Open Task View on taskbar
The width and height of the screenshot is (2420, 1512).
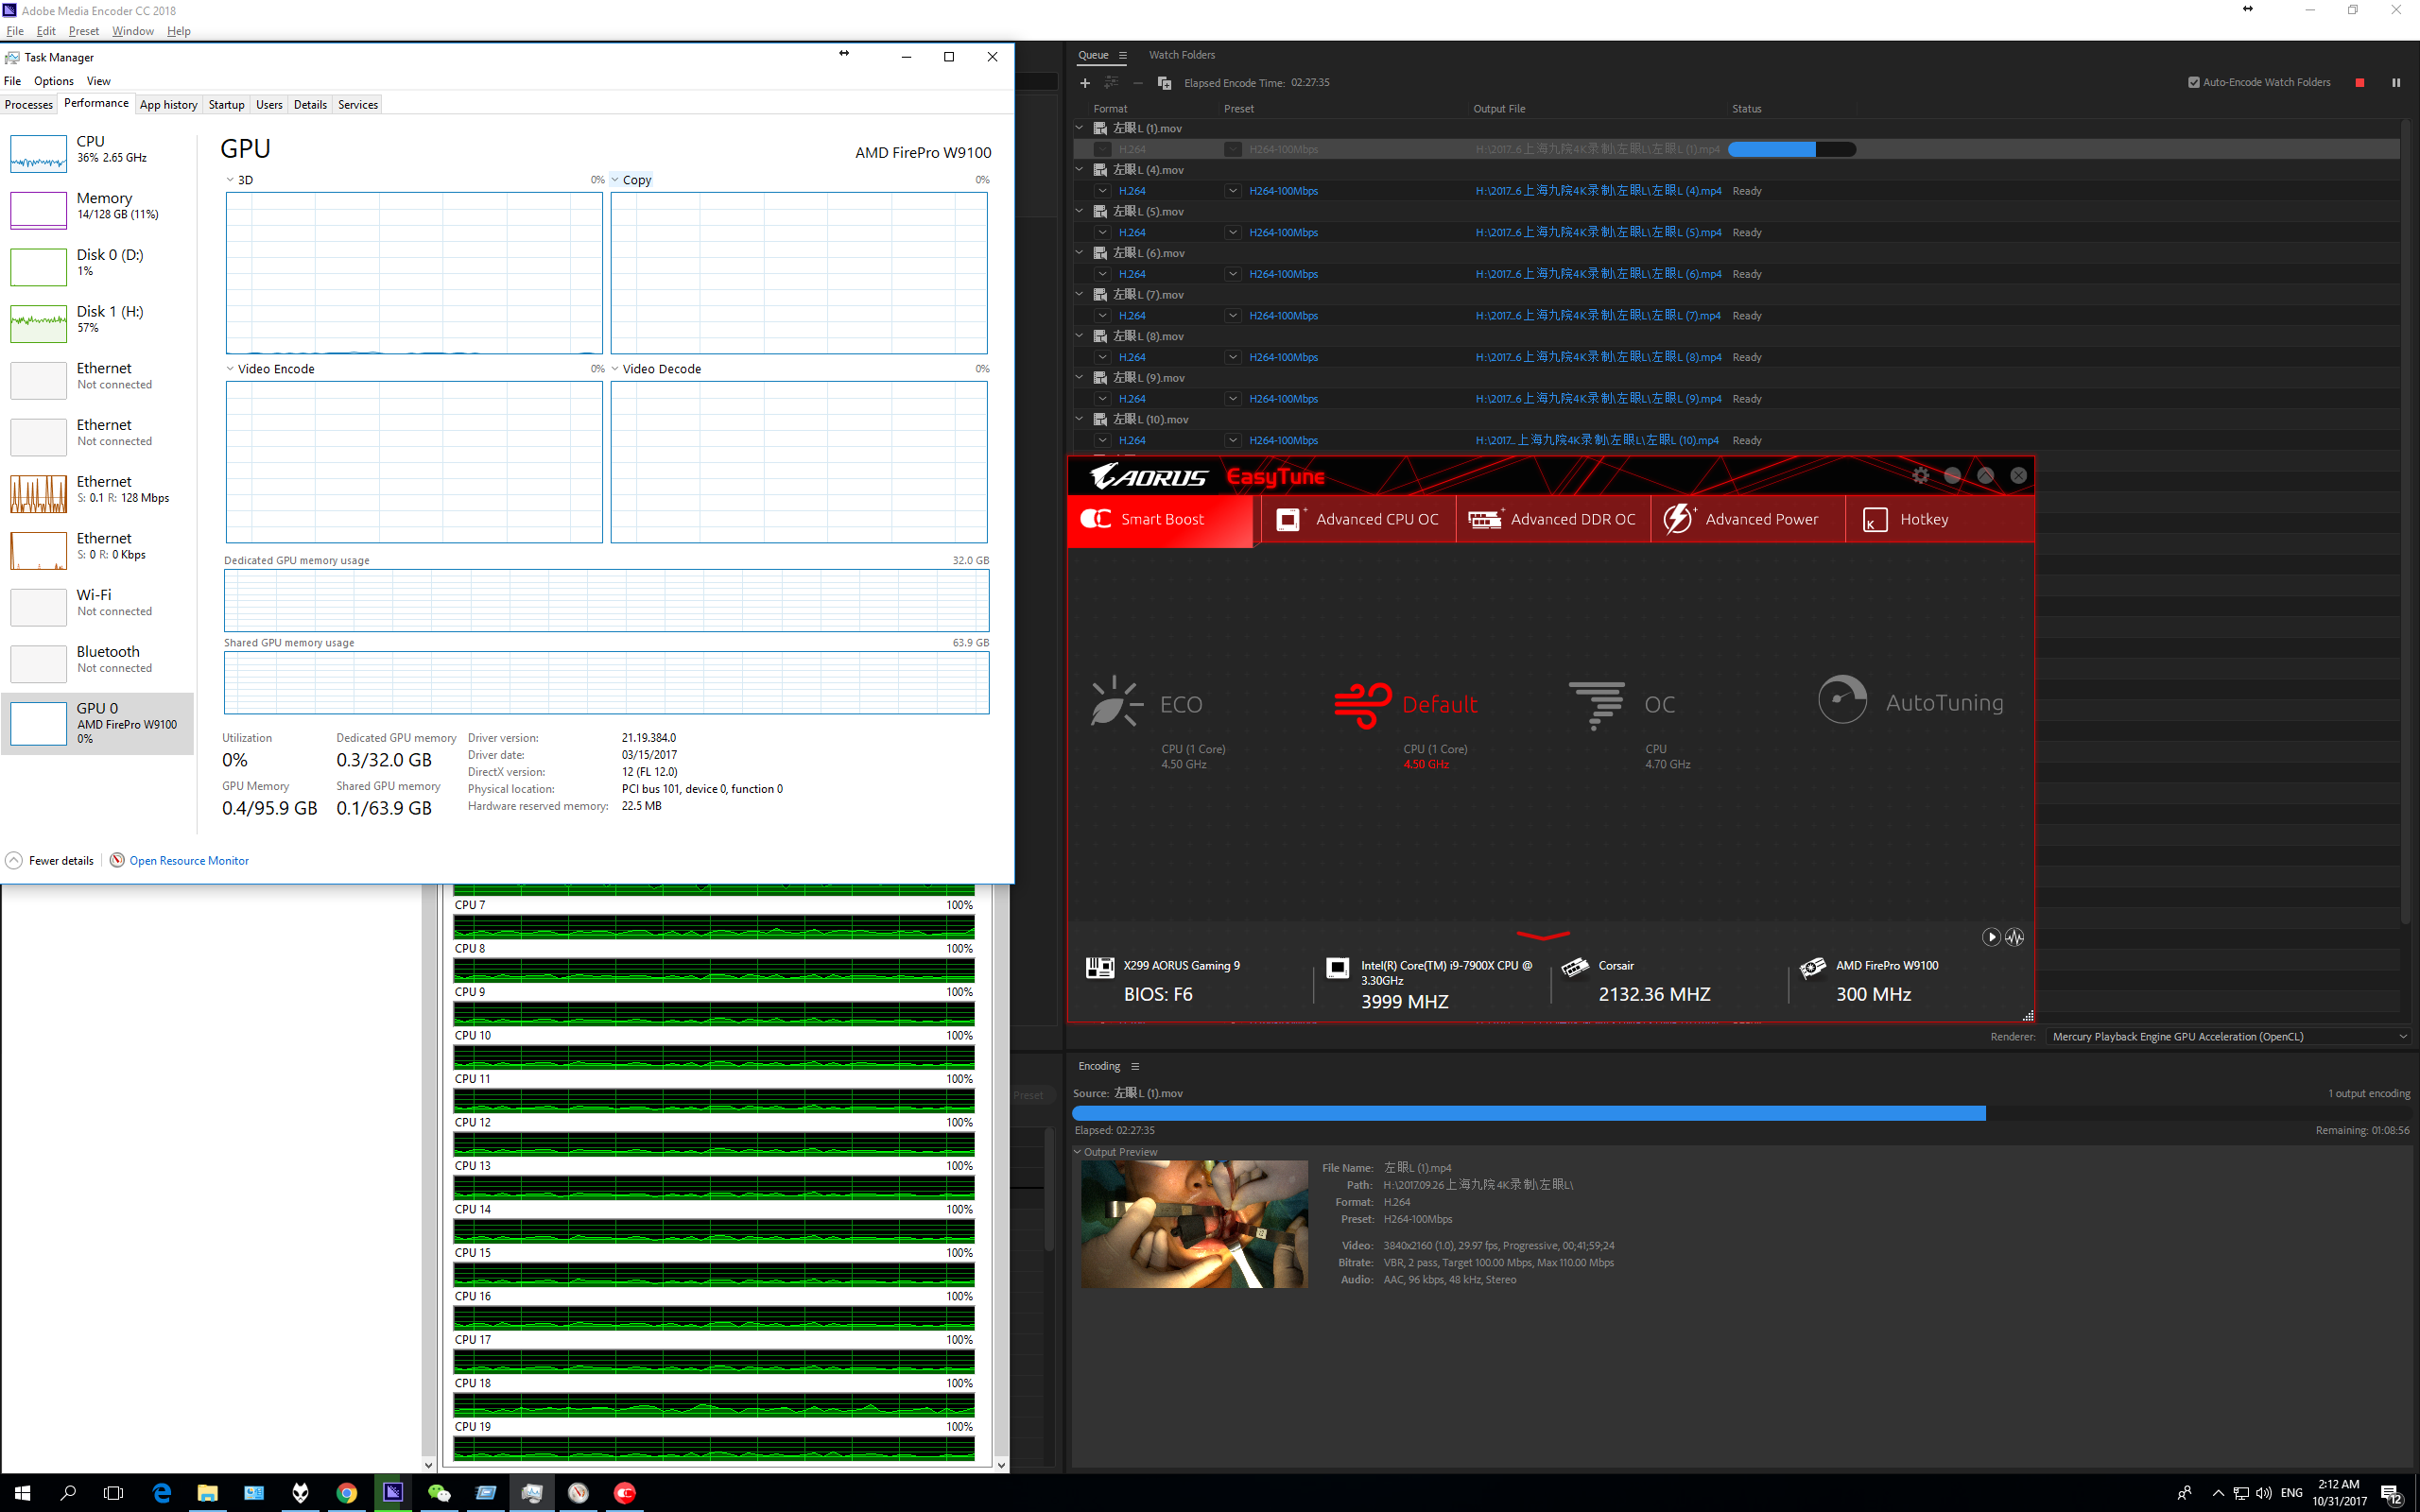click(x=114, y=1493)
